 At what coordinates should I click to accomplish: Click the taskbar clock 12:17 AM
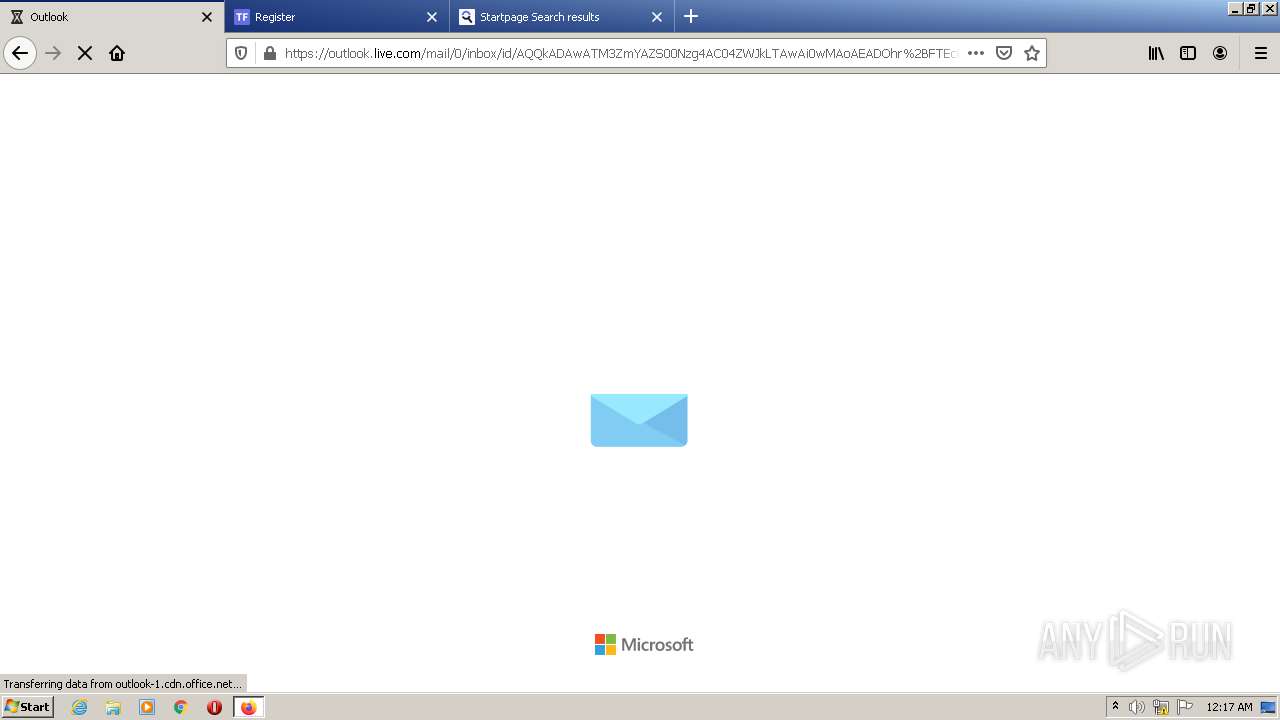click(1229, 707)
